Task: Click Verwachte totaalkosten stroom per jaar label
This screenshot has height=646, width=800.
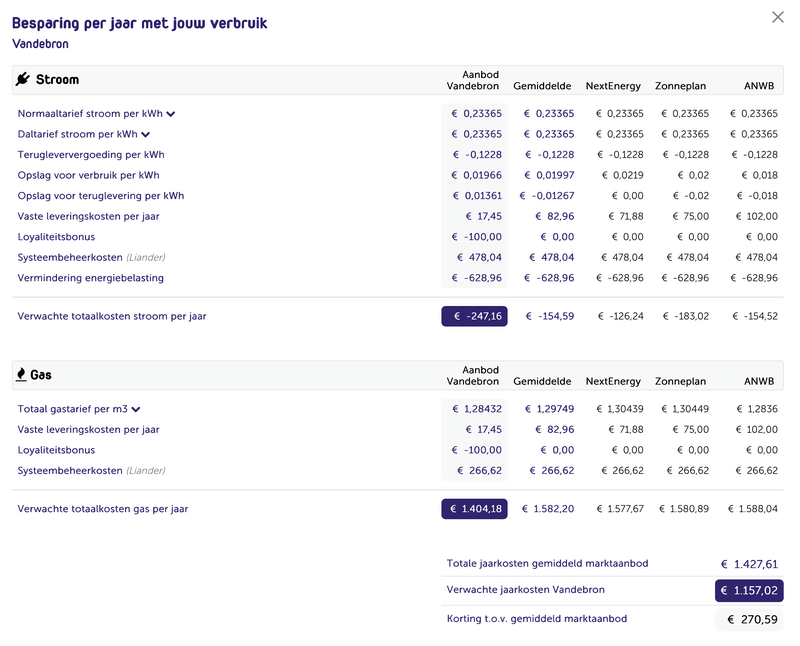Action: point(112,316)
